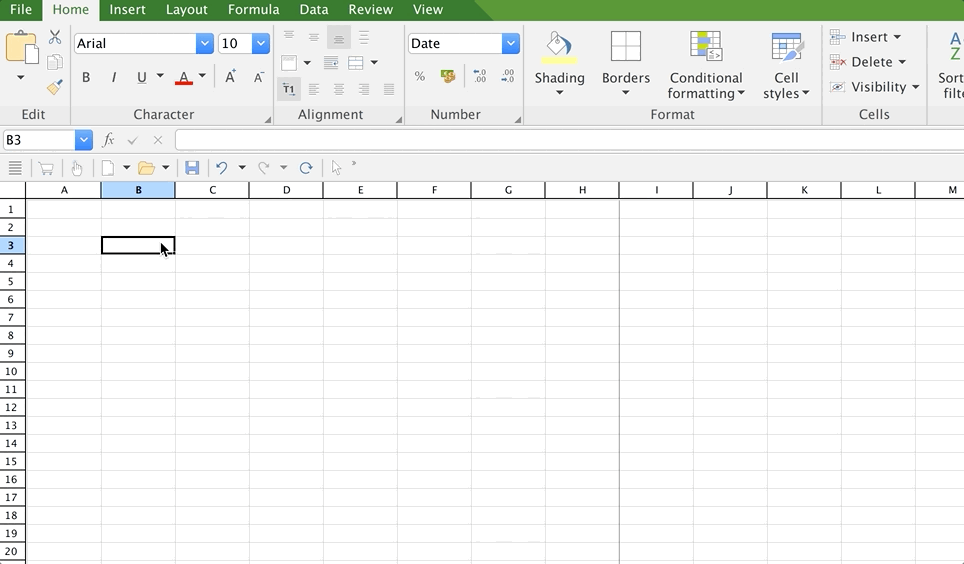964x564 pixels.
Task: Open the Date number format dropdown
Action: click(511, 44)
